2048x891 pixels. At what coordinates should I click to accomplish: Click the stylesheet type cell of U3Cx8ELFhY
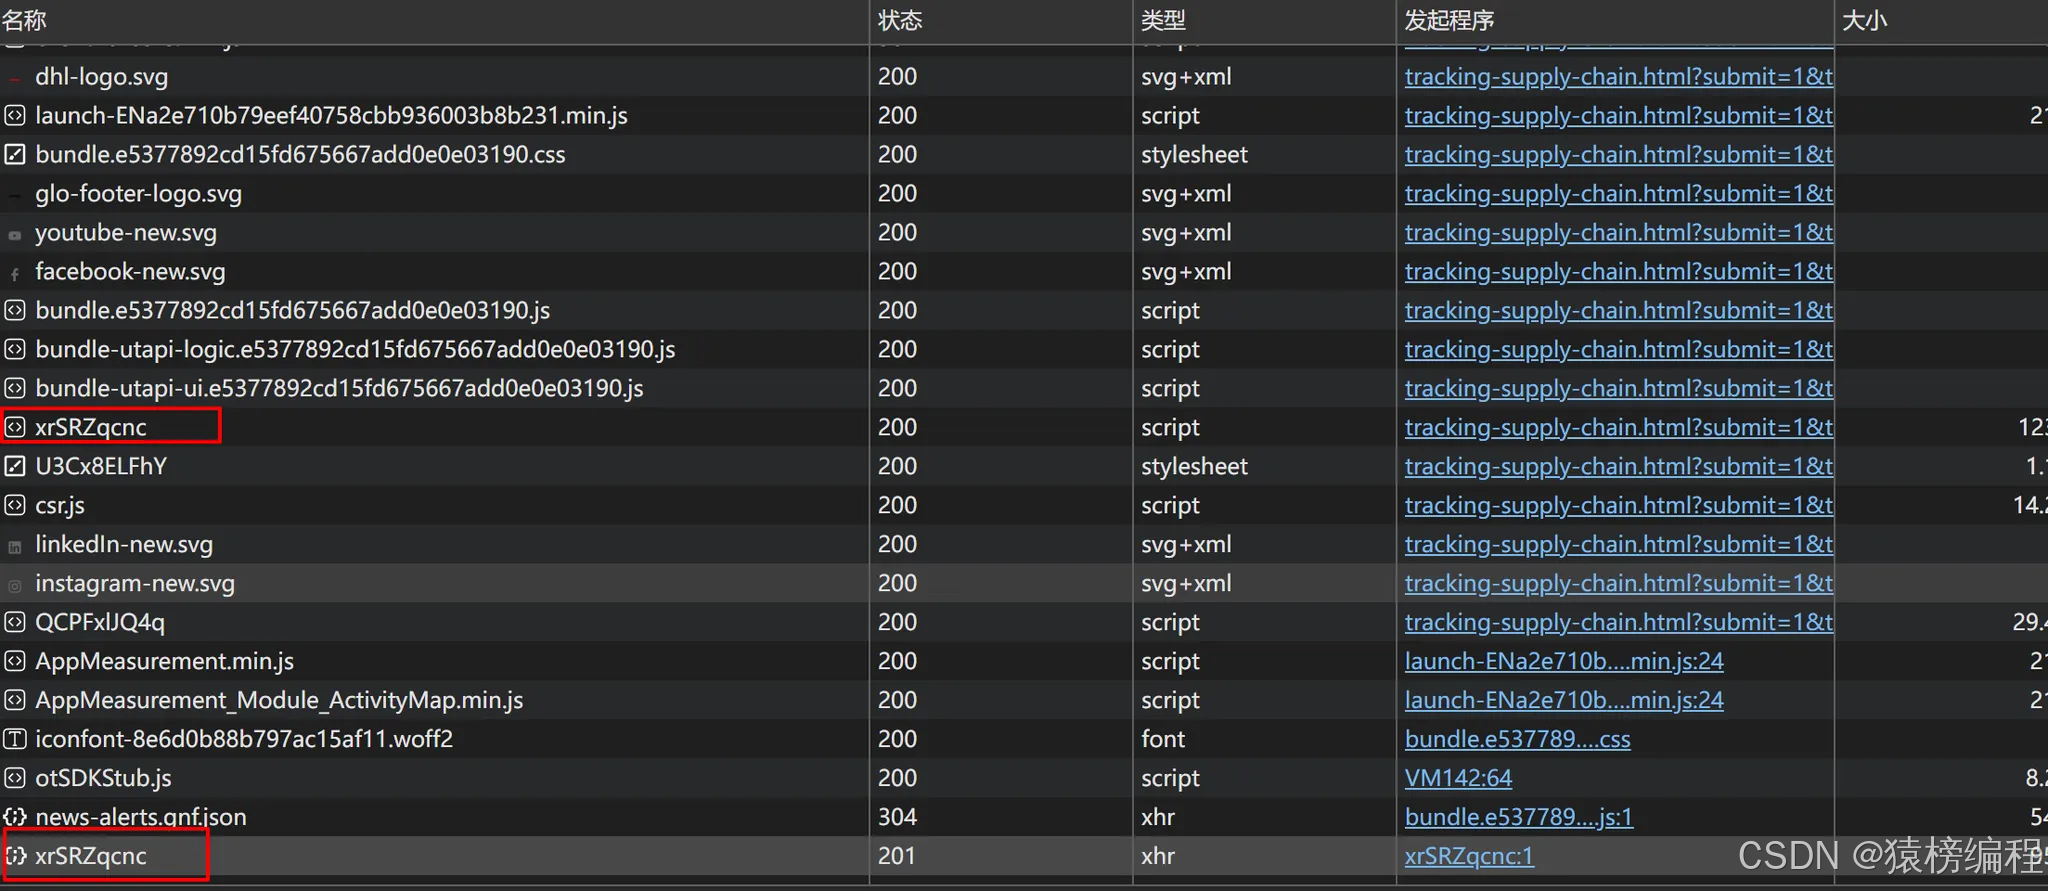click(x=1194, y=466)
